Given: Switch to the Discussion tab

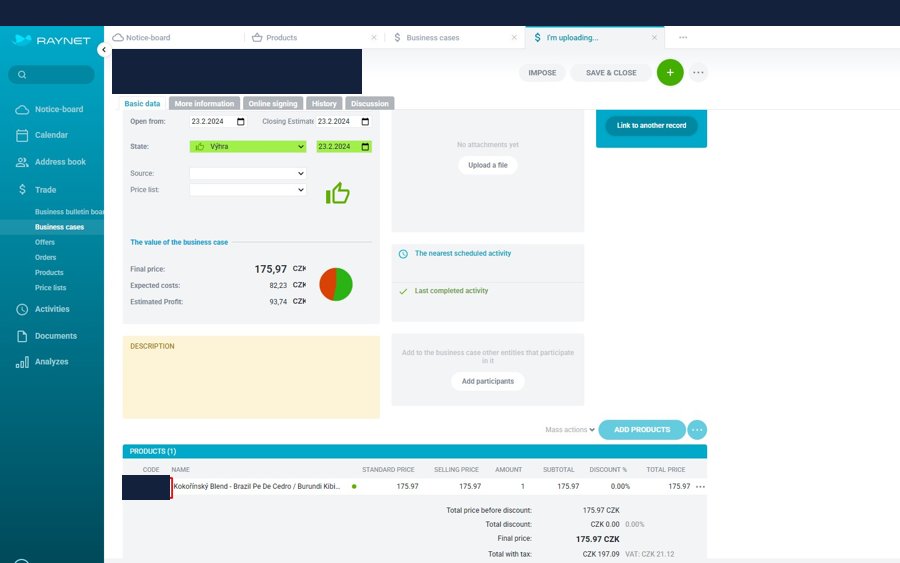Looking at the screenshot, I should click(x=370, y=104).
